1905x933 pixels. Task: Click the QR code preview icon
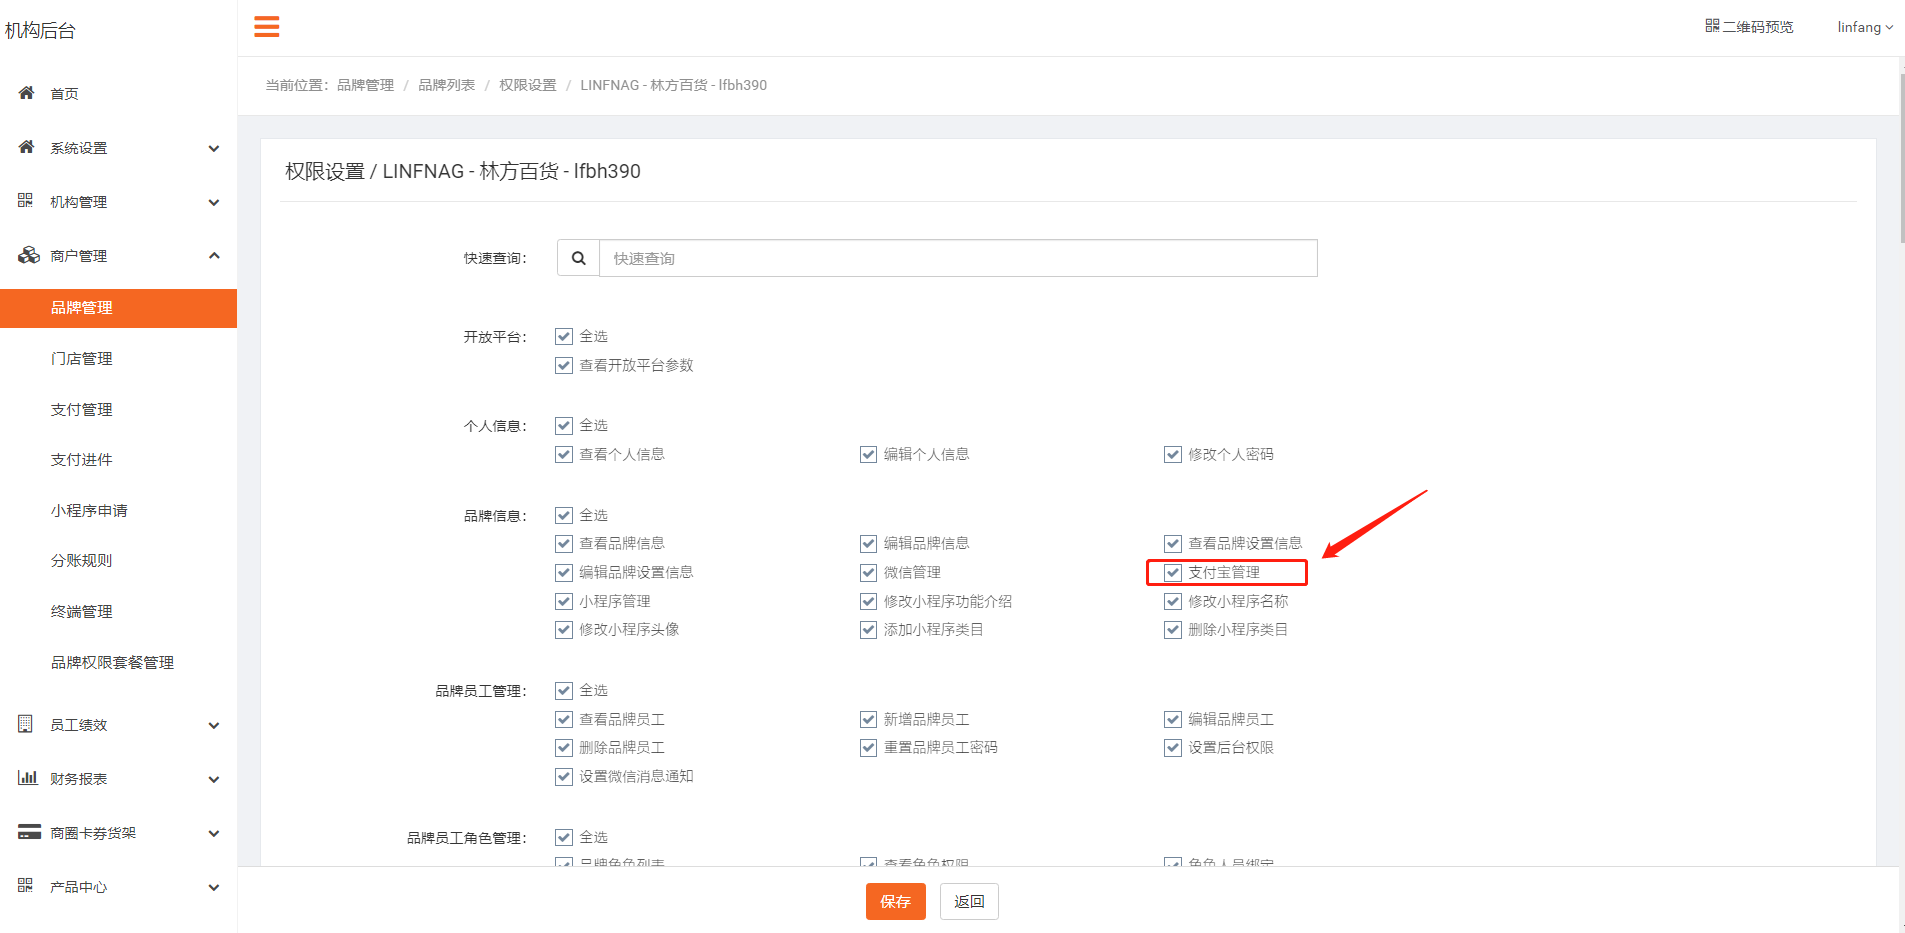tap(1712, 26)
